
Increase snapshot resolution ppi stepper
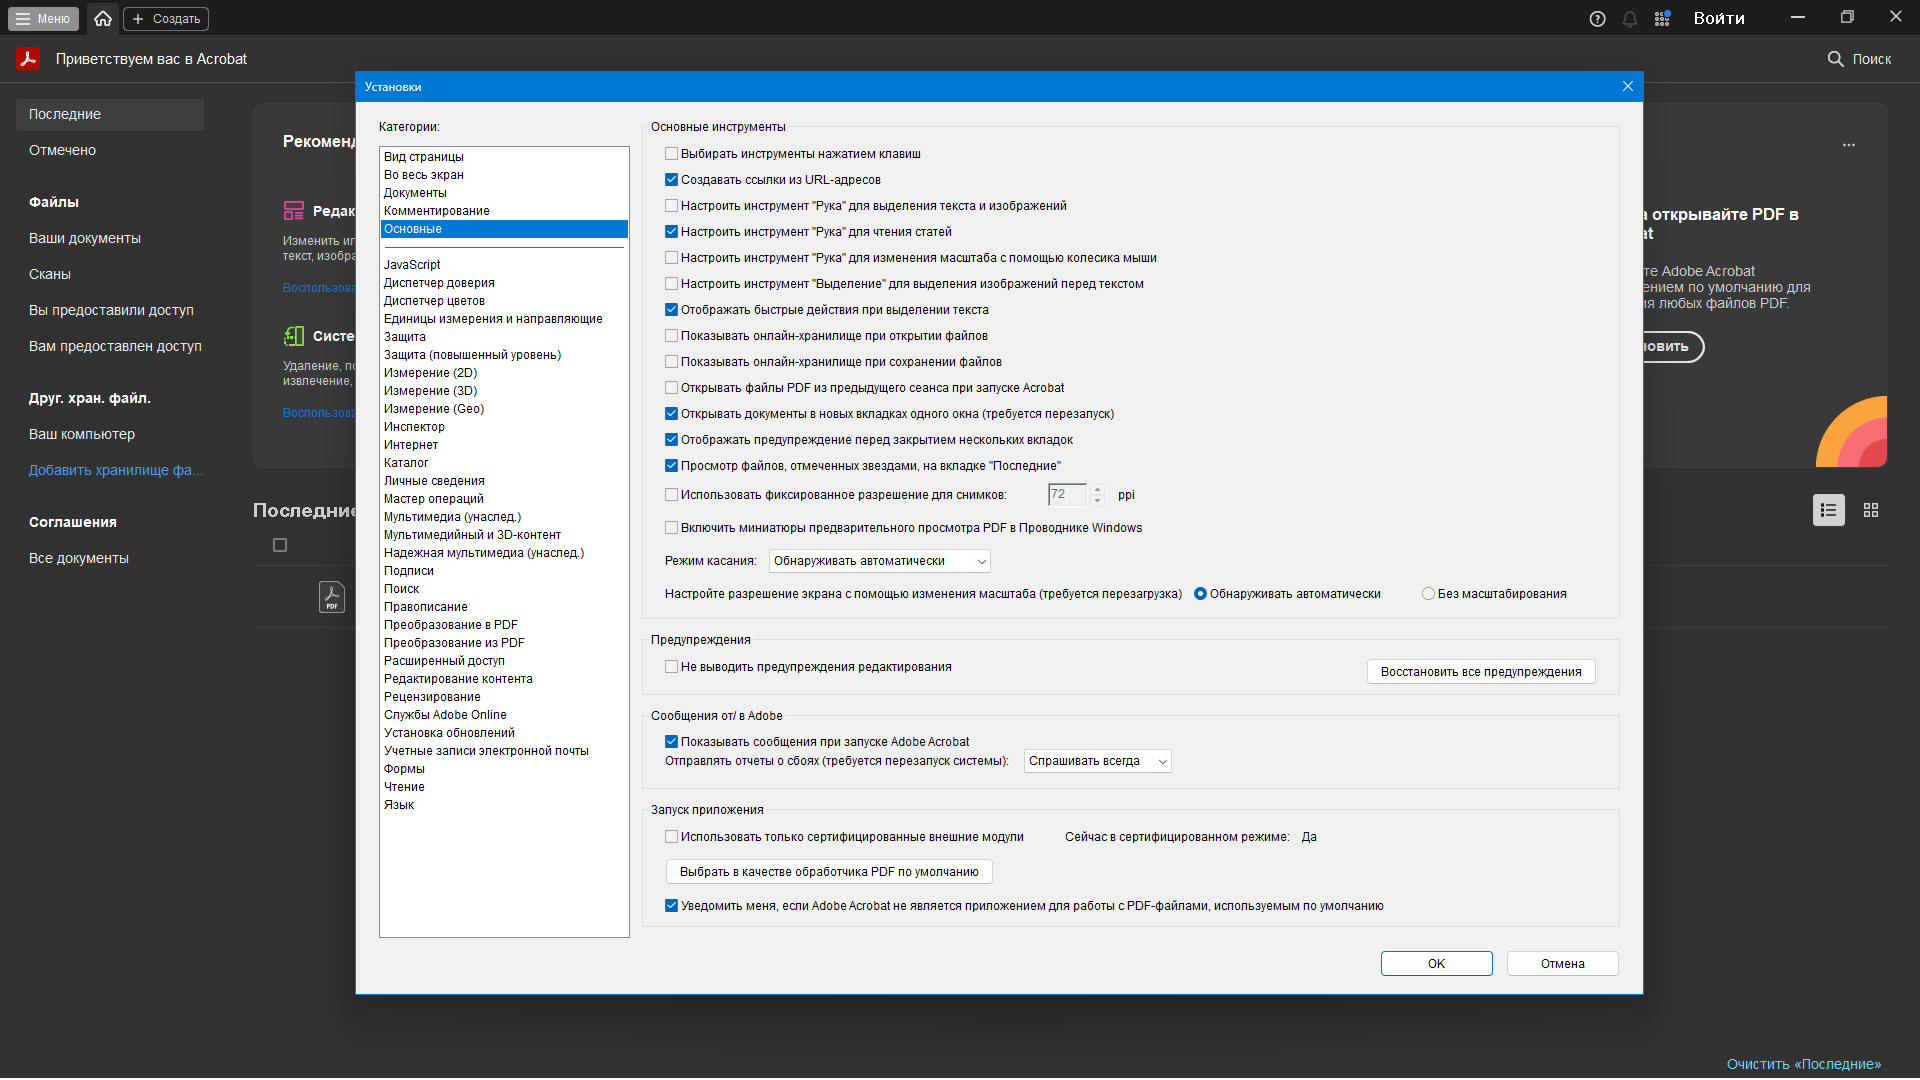tap(1097, 489)
